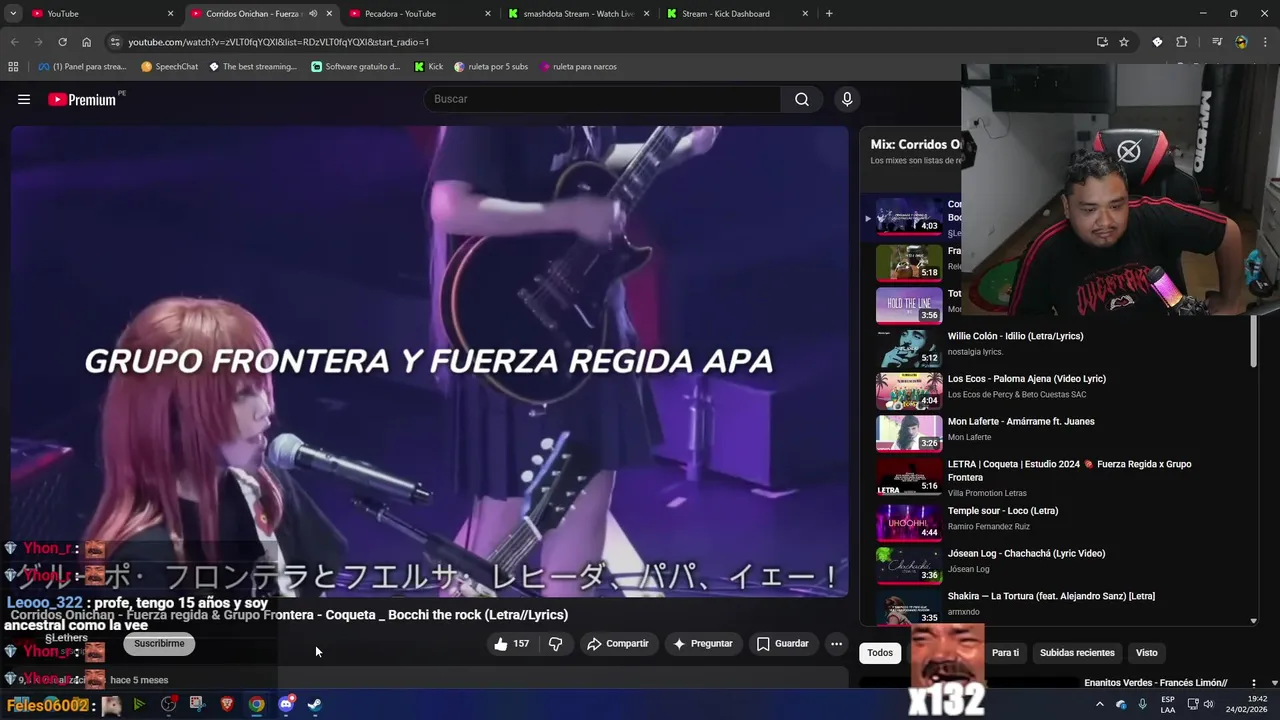Open a new browser tab
The image size is (1280, 720).
(x=829, y=14)
